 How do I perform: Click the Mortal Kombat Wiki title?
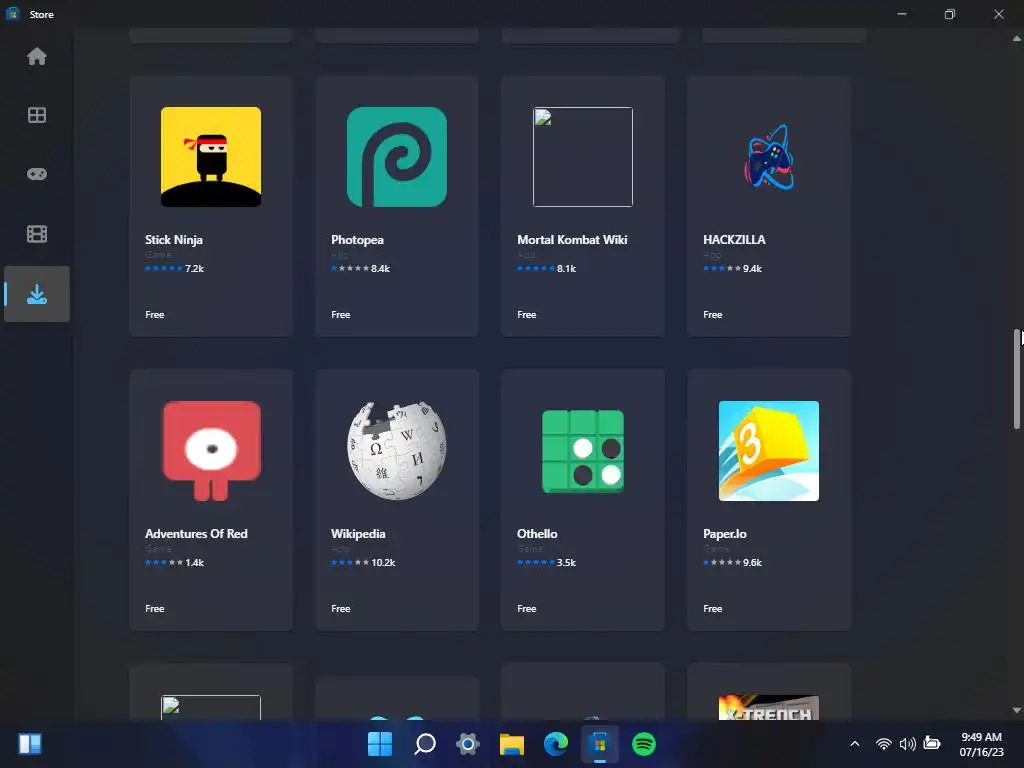[x=572, y=240]
